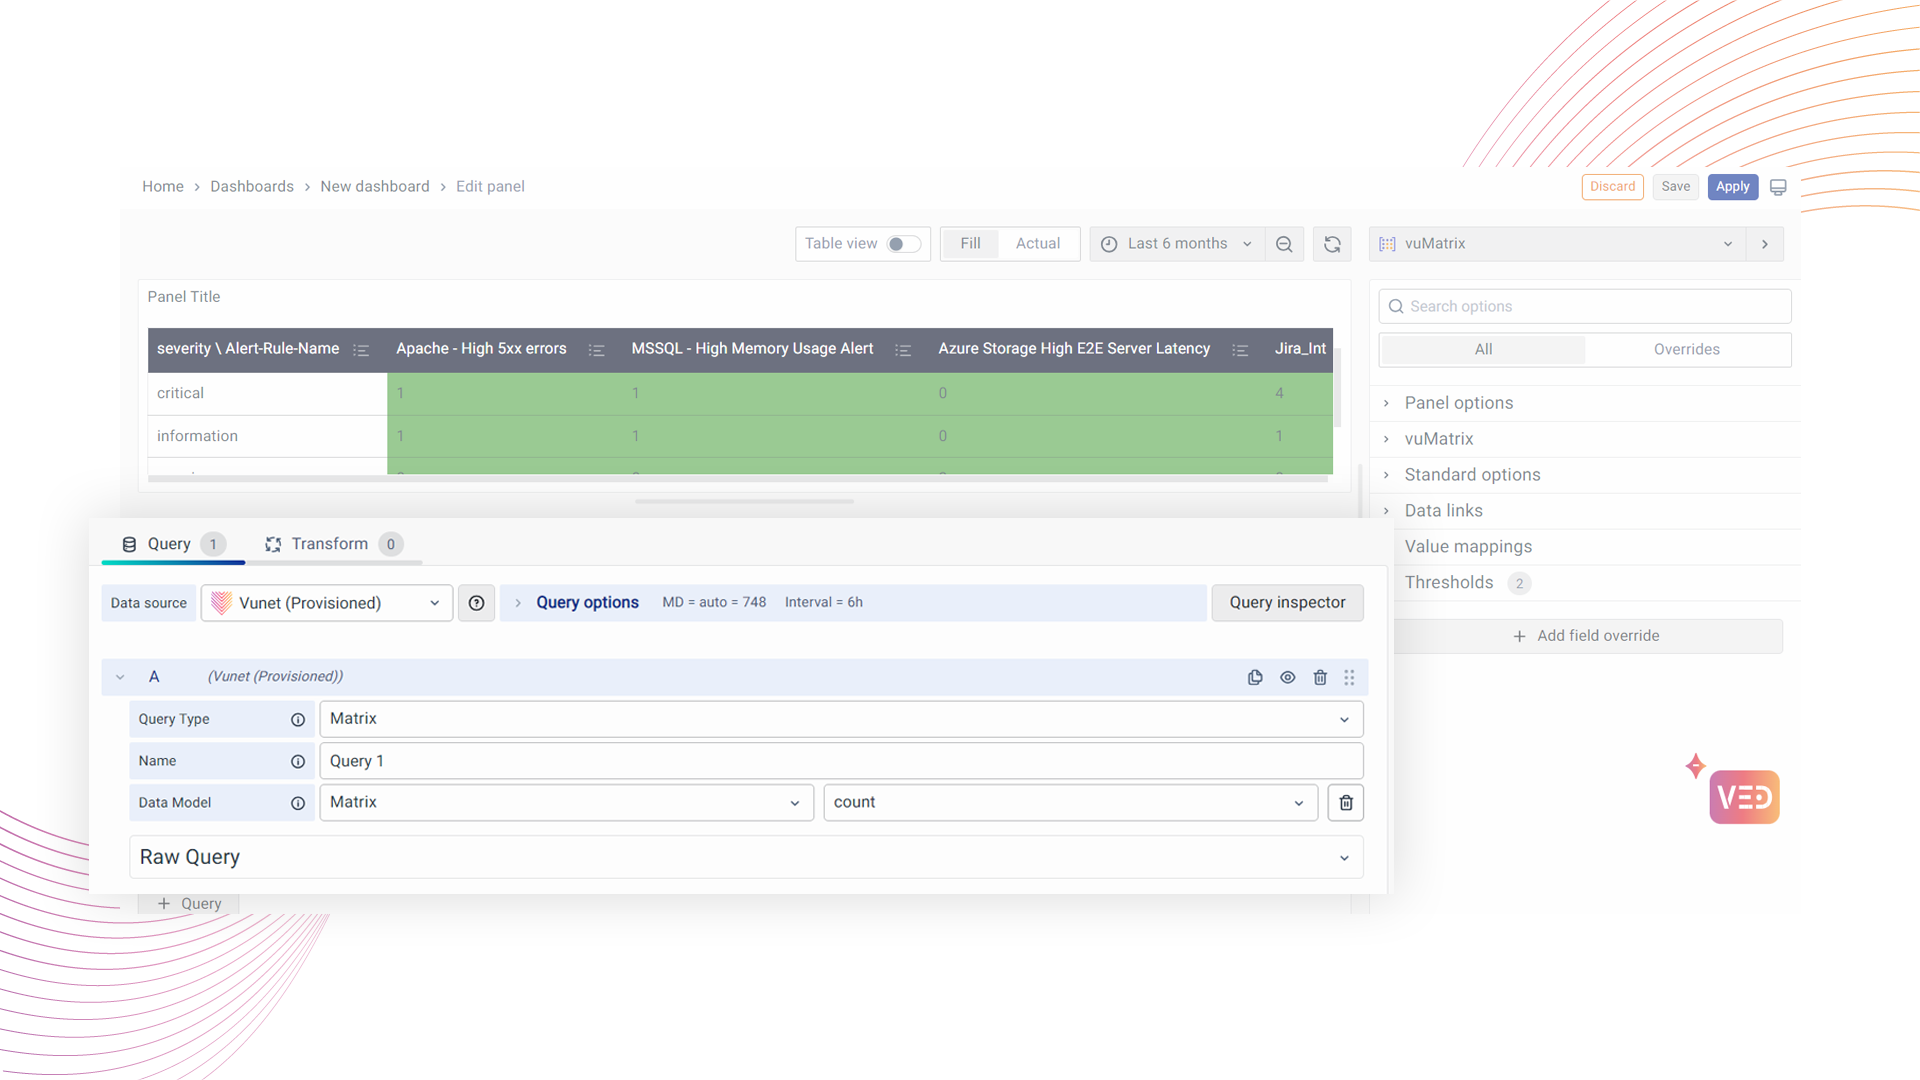
Task: Toggle query A visibility eye icon
Action: click(1287, 677)
